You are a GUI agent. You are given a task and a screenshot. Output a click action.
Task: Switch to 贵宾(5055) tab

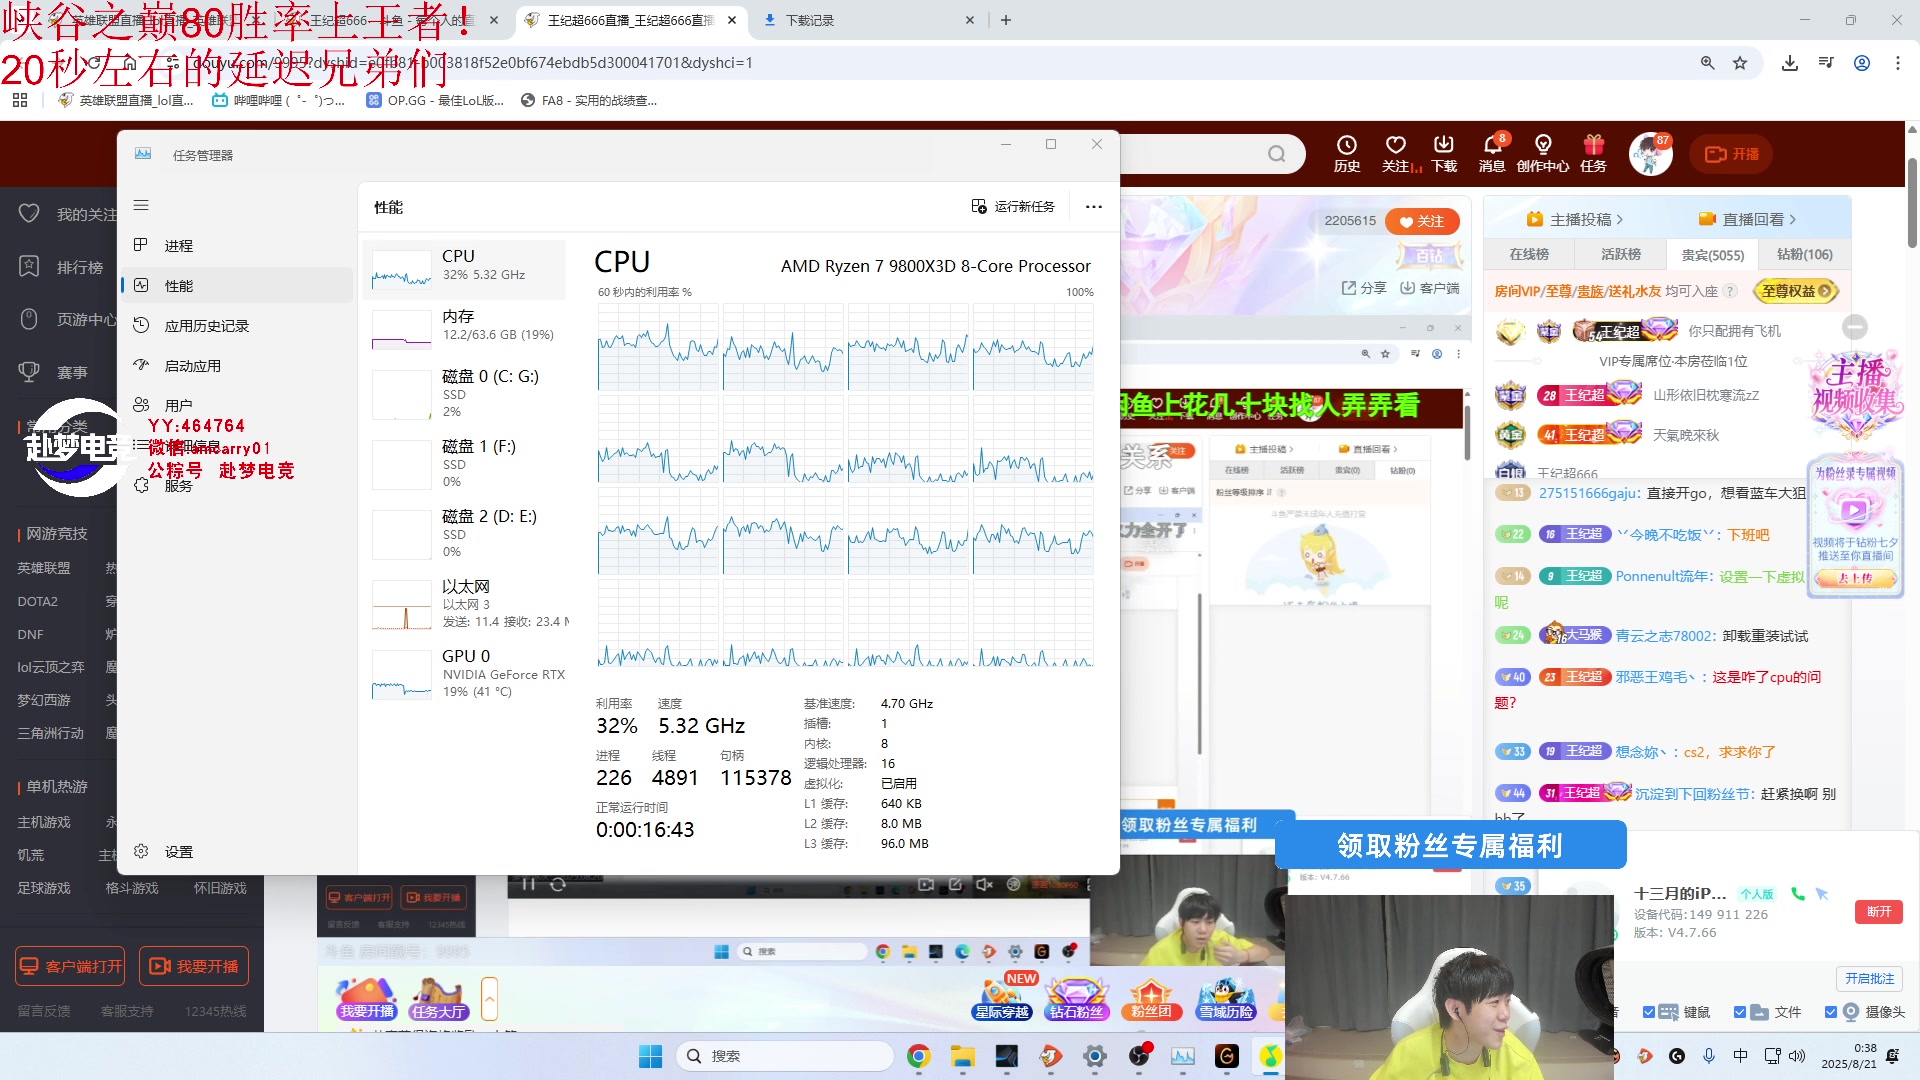(x=1713, y=255)
